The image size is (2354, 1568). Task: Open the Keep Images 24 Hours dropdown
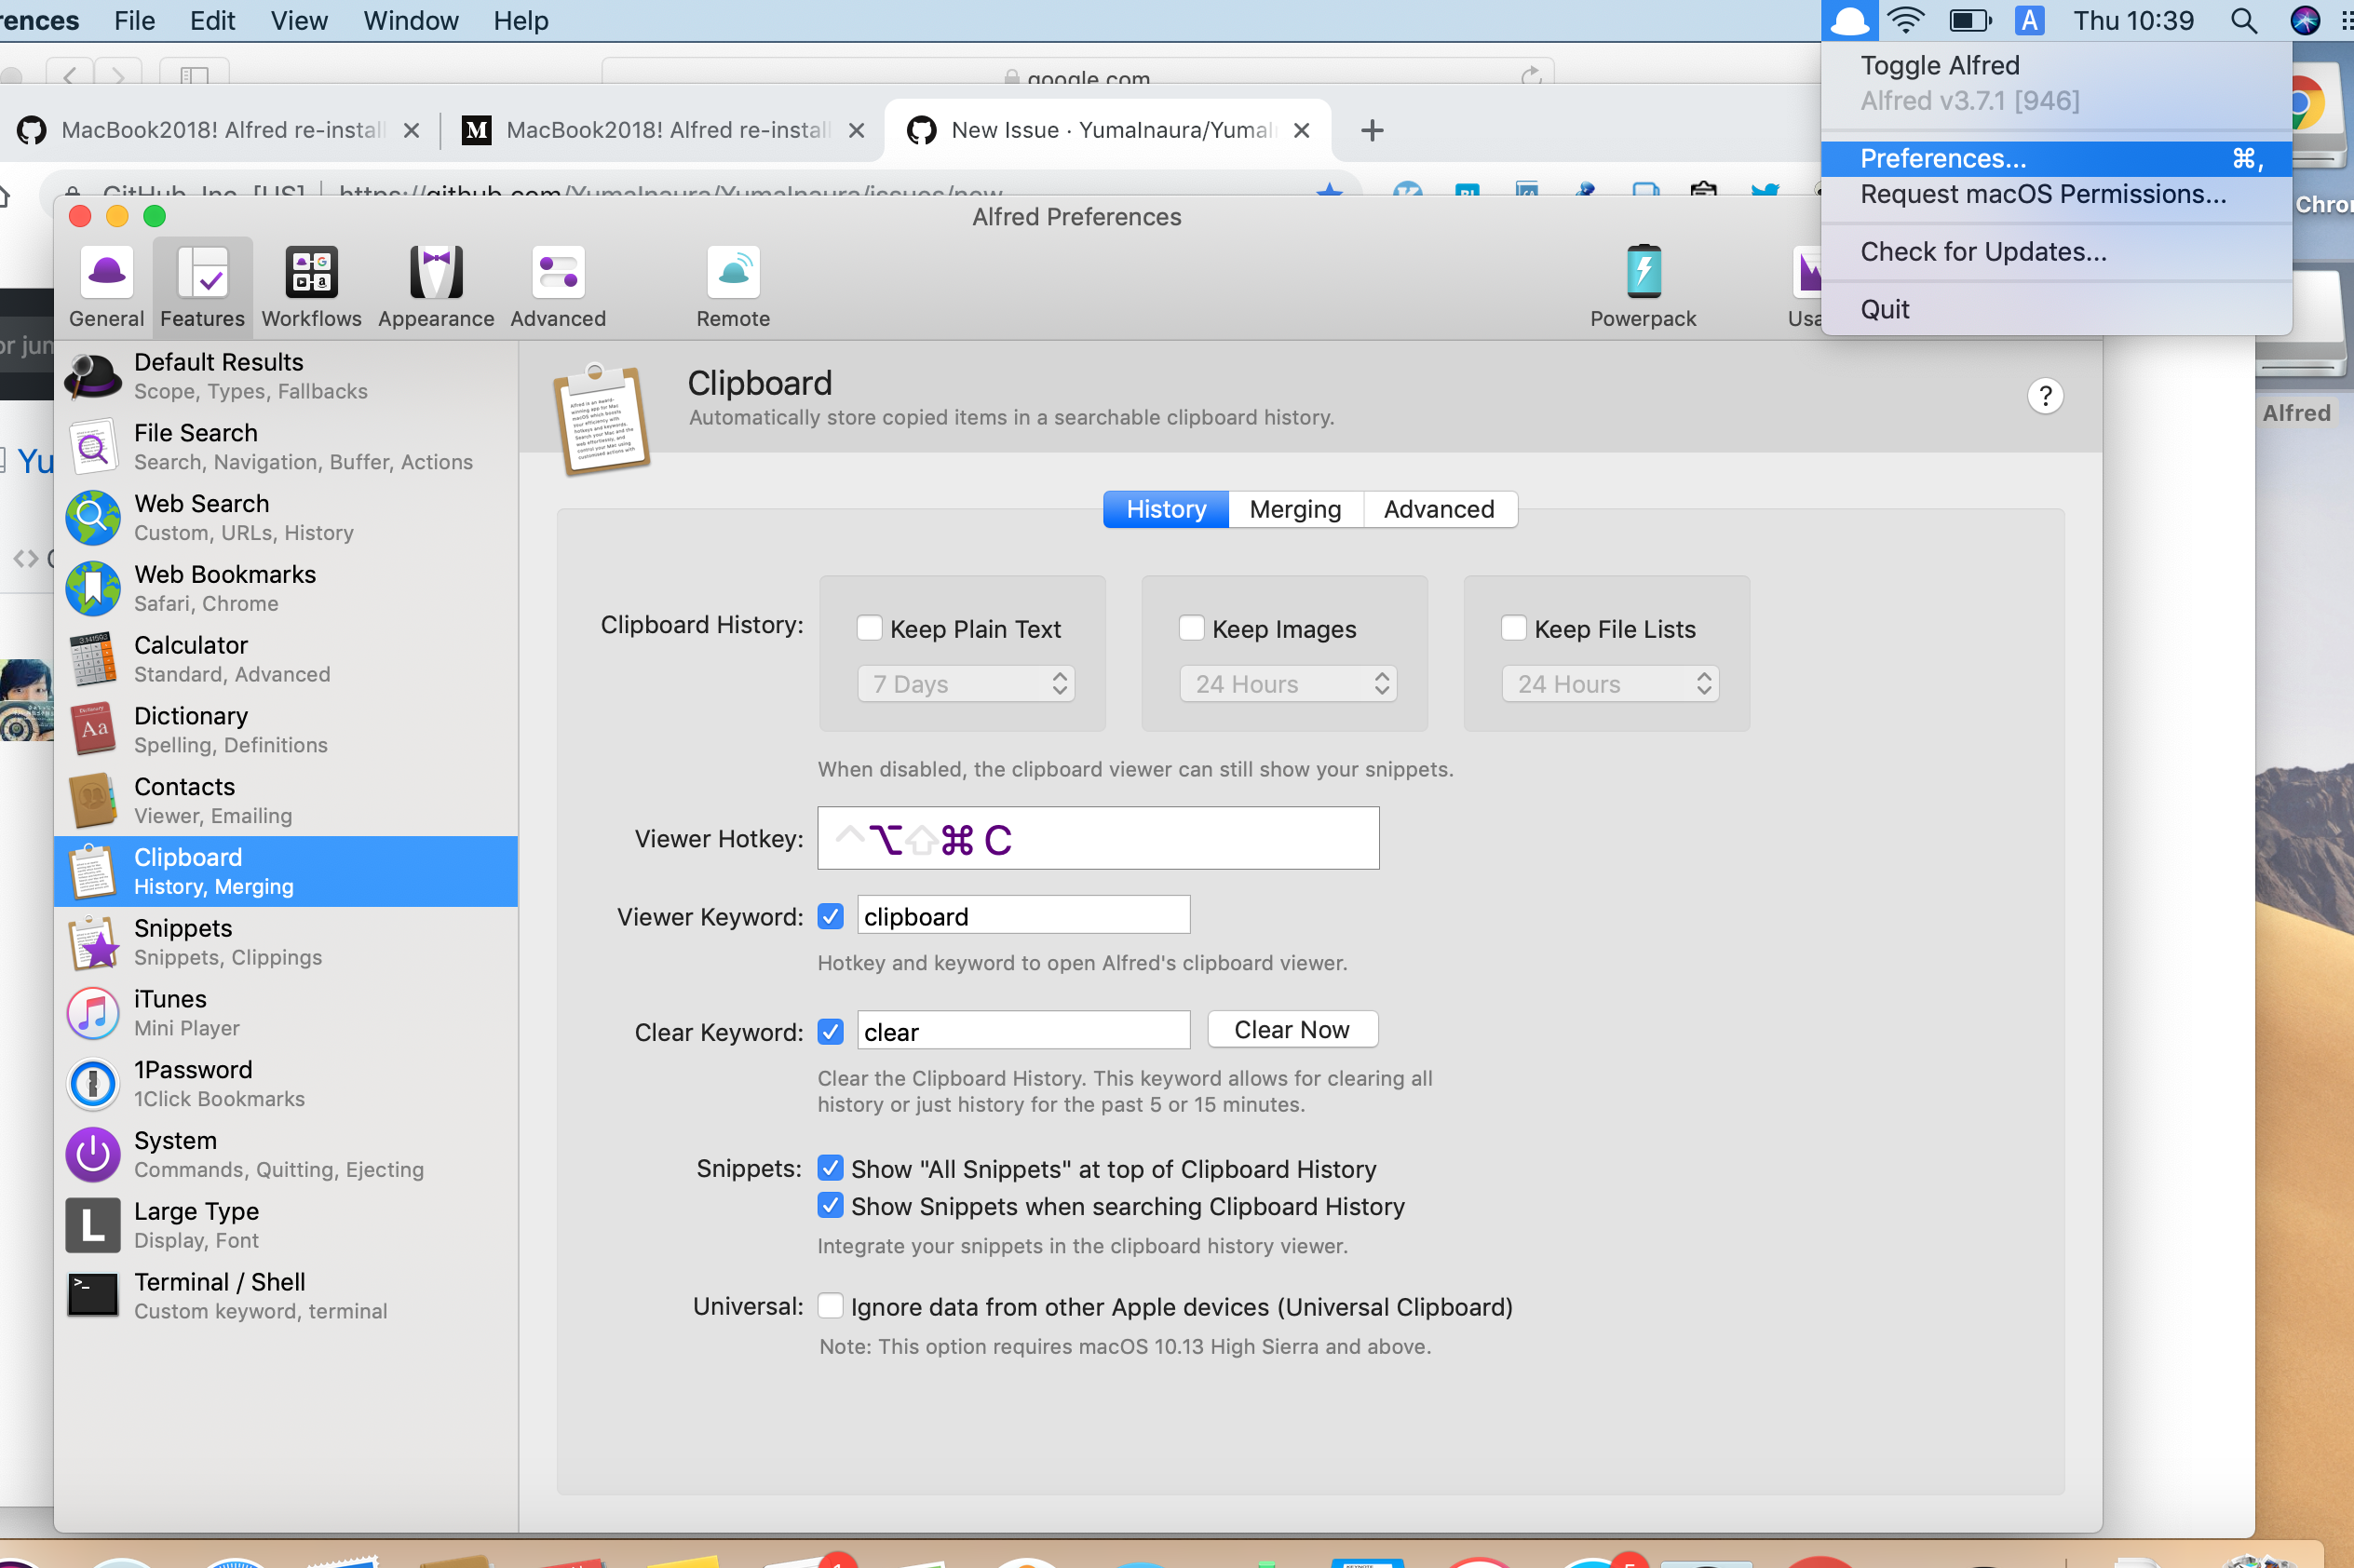click(x=1288, y=684)
